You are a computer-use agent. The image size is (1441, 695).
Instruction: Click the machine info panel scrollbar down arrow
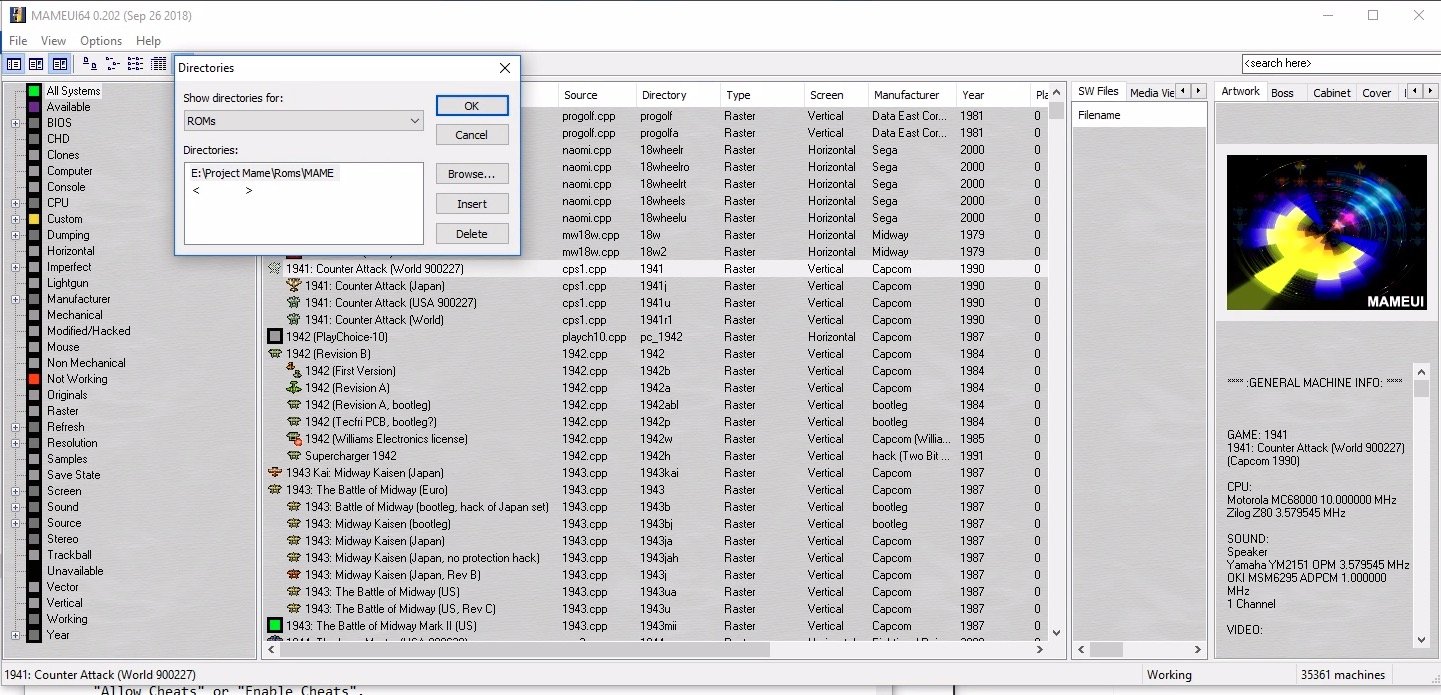coord(1421,639)
